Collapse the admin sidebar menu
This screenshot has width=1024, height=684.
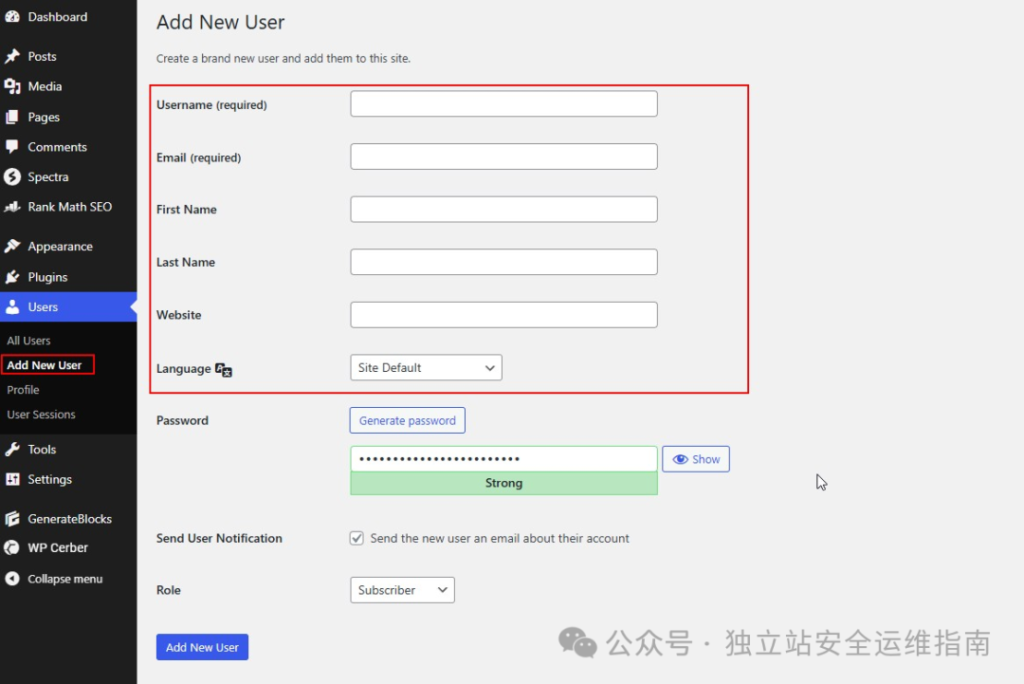pyautogui.click(x=69, y=579)
